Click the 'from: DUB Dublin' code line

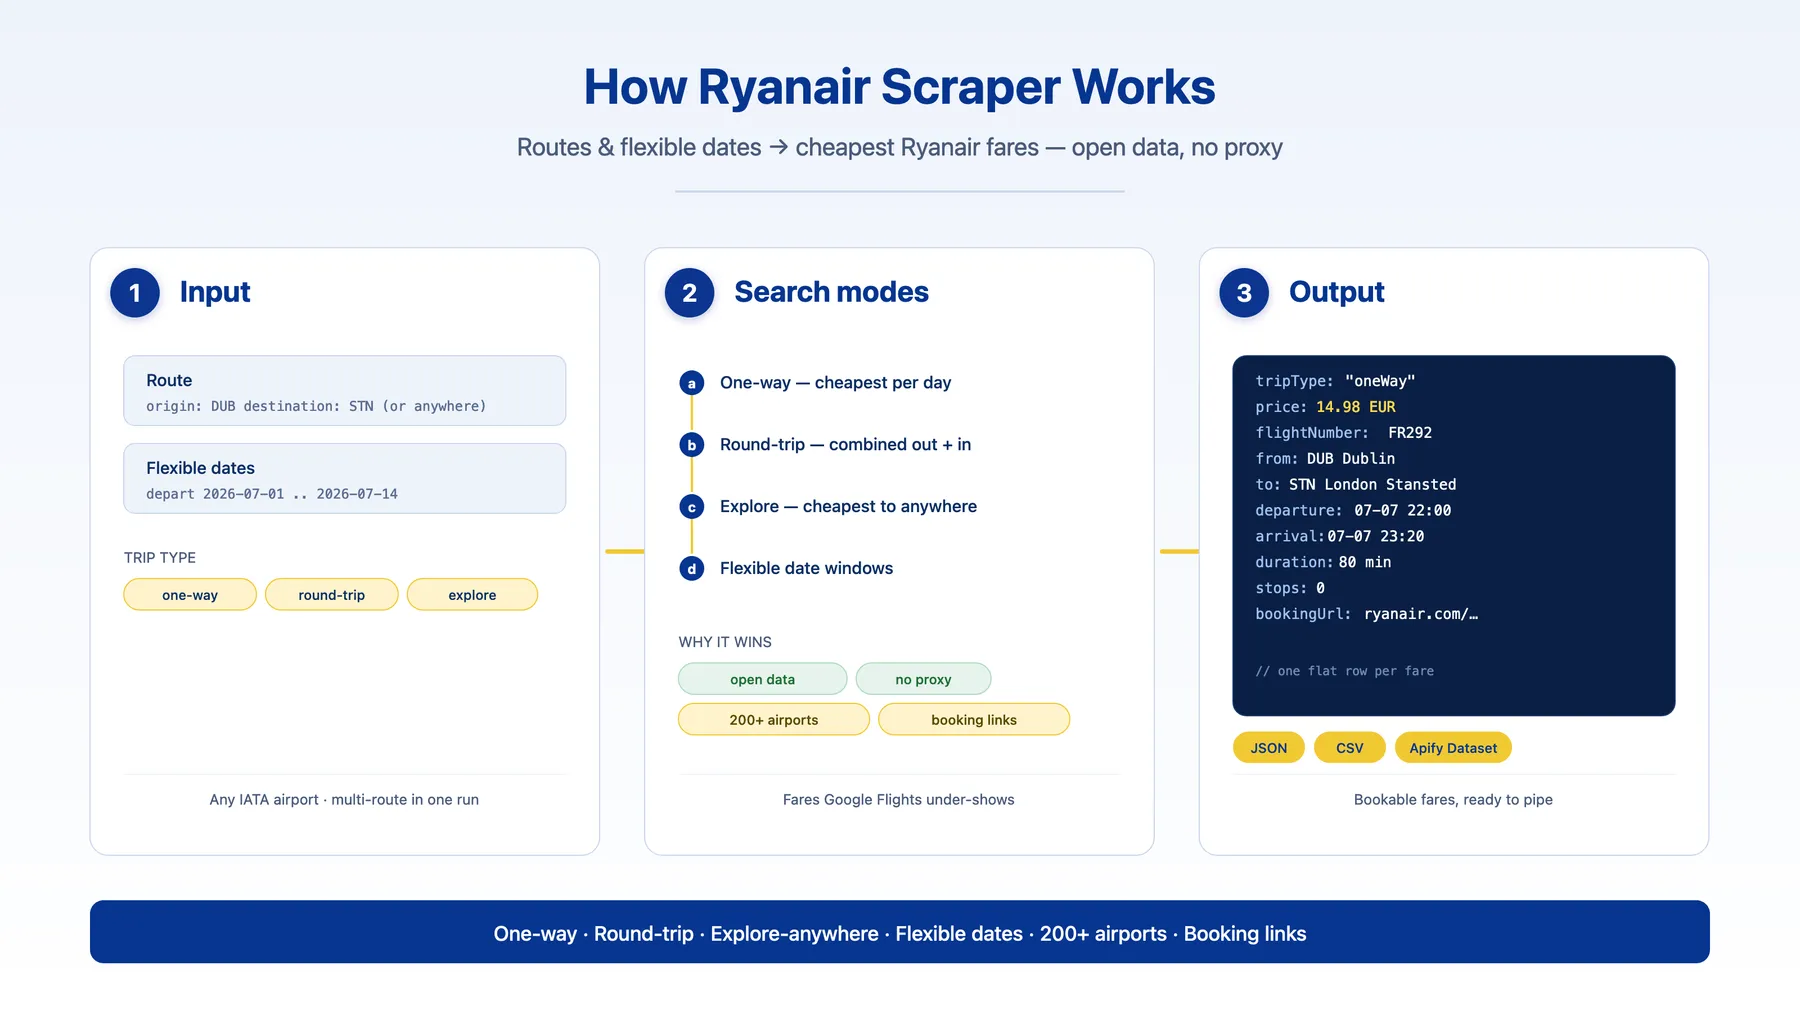pyautogui.click(x=1325, y=459)
